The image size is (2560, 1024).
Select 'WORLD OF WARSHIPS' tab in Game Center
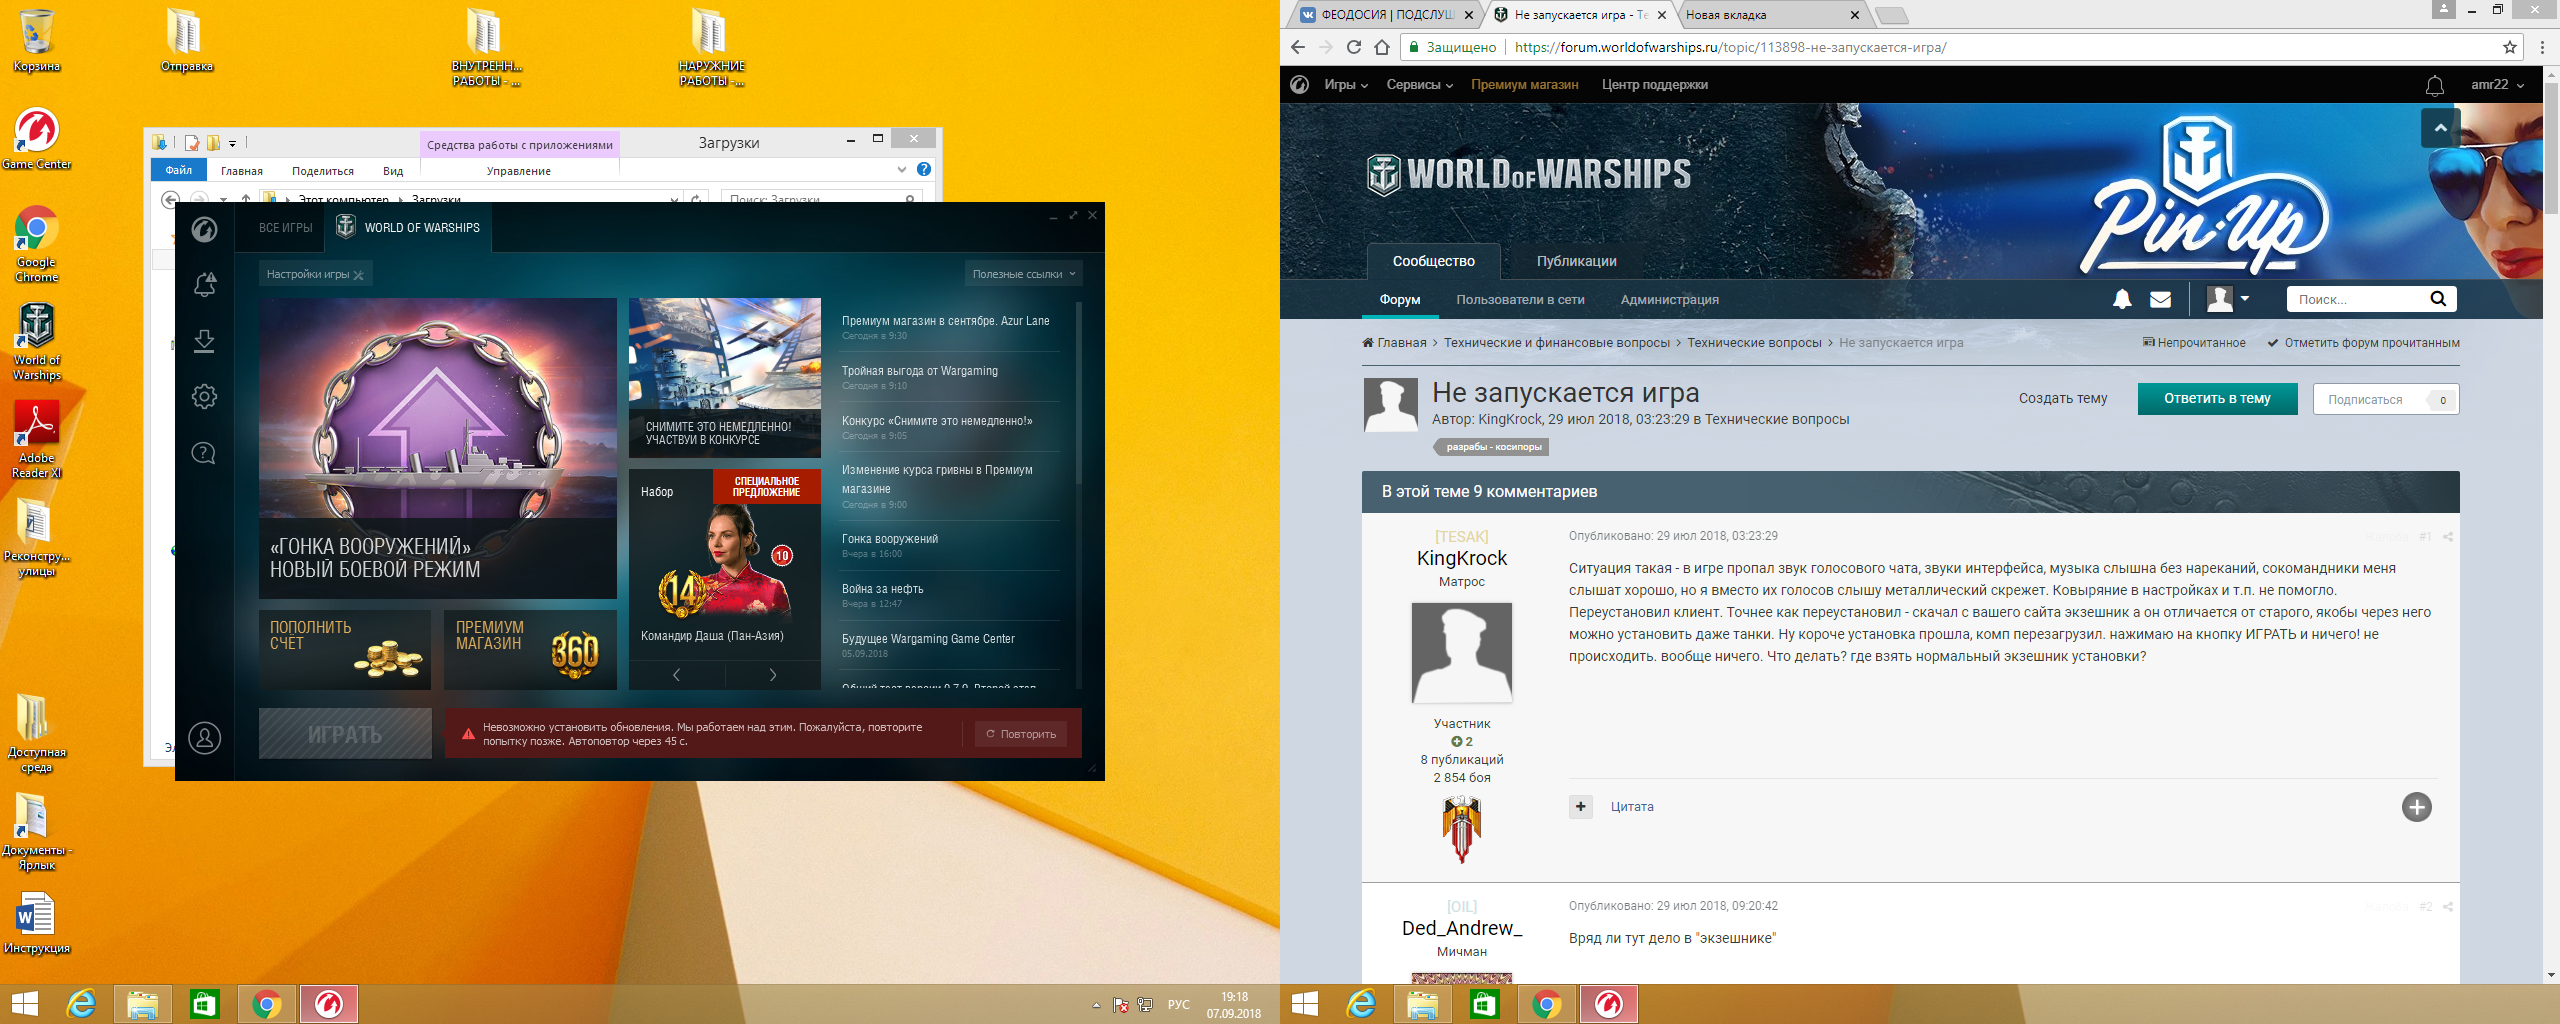tap(408, 228)
